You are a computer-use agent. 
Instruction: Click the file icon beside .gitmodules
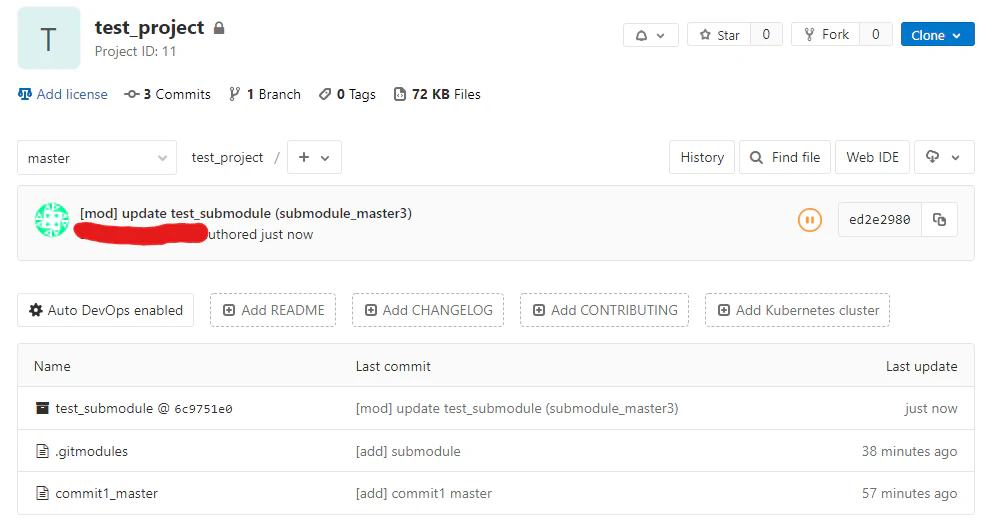tap(42, 451)
